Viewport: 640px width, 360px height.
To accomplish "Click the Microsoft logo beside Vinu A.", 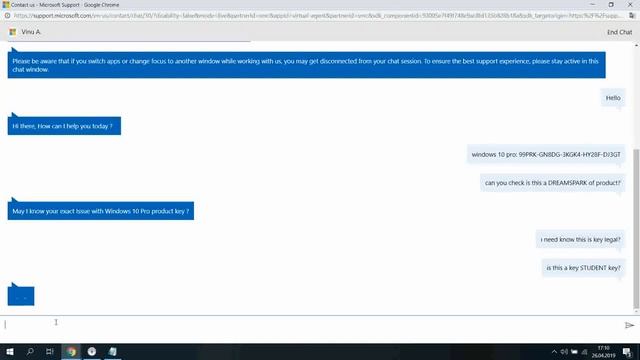I will [13, 32].
